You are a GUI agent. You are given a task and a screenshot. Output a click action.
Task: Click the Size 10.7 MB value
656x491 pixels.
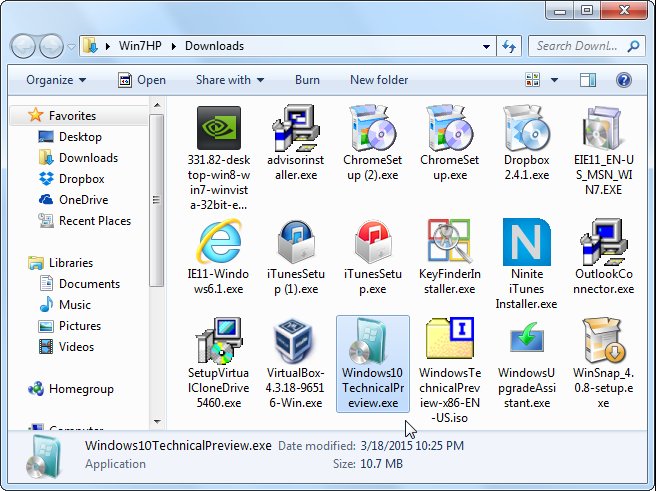[x=382, y=464]
